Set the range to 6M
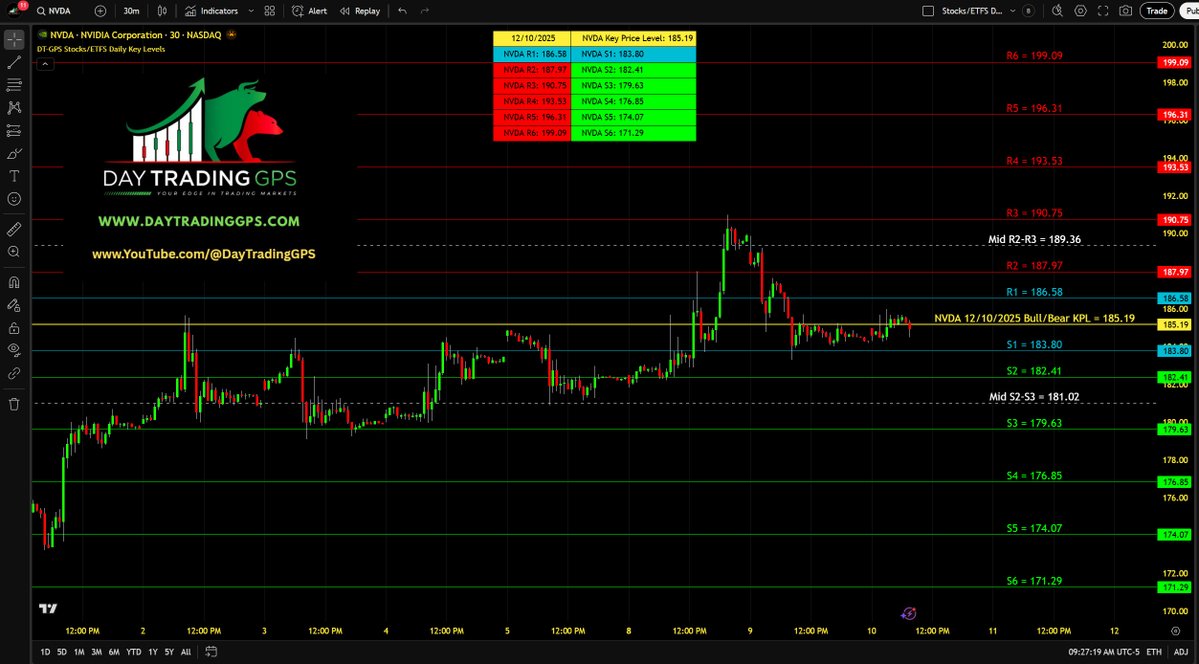Image resolution: width=1199 pixels, height=664 pixels. [x=114, y=652]
